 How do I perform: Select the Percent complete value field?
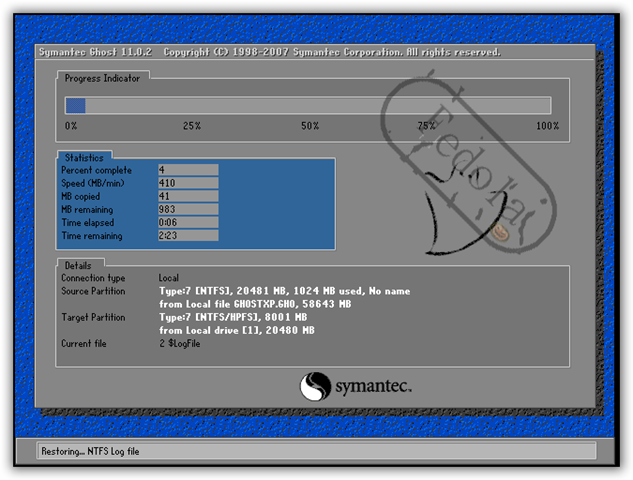pyautogui.click(x=188, y=171)
